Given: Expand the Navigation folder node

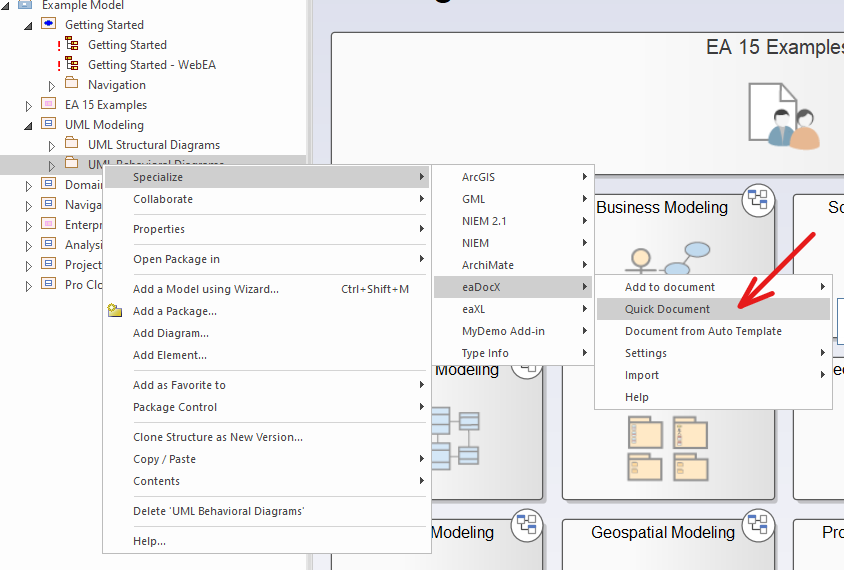Looking at the screenshot, I should point(51,86).
